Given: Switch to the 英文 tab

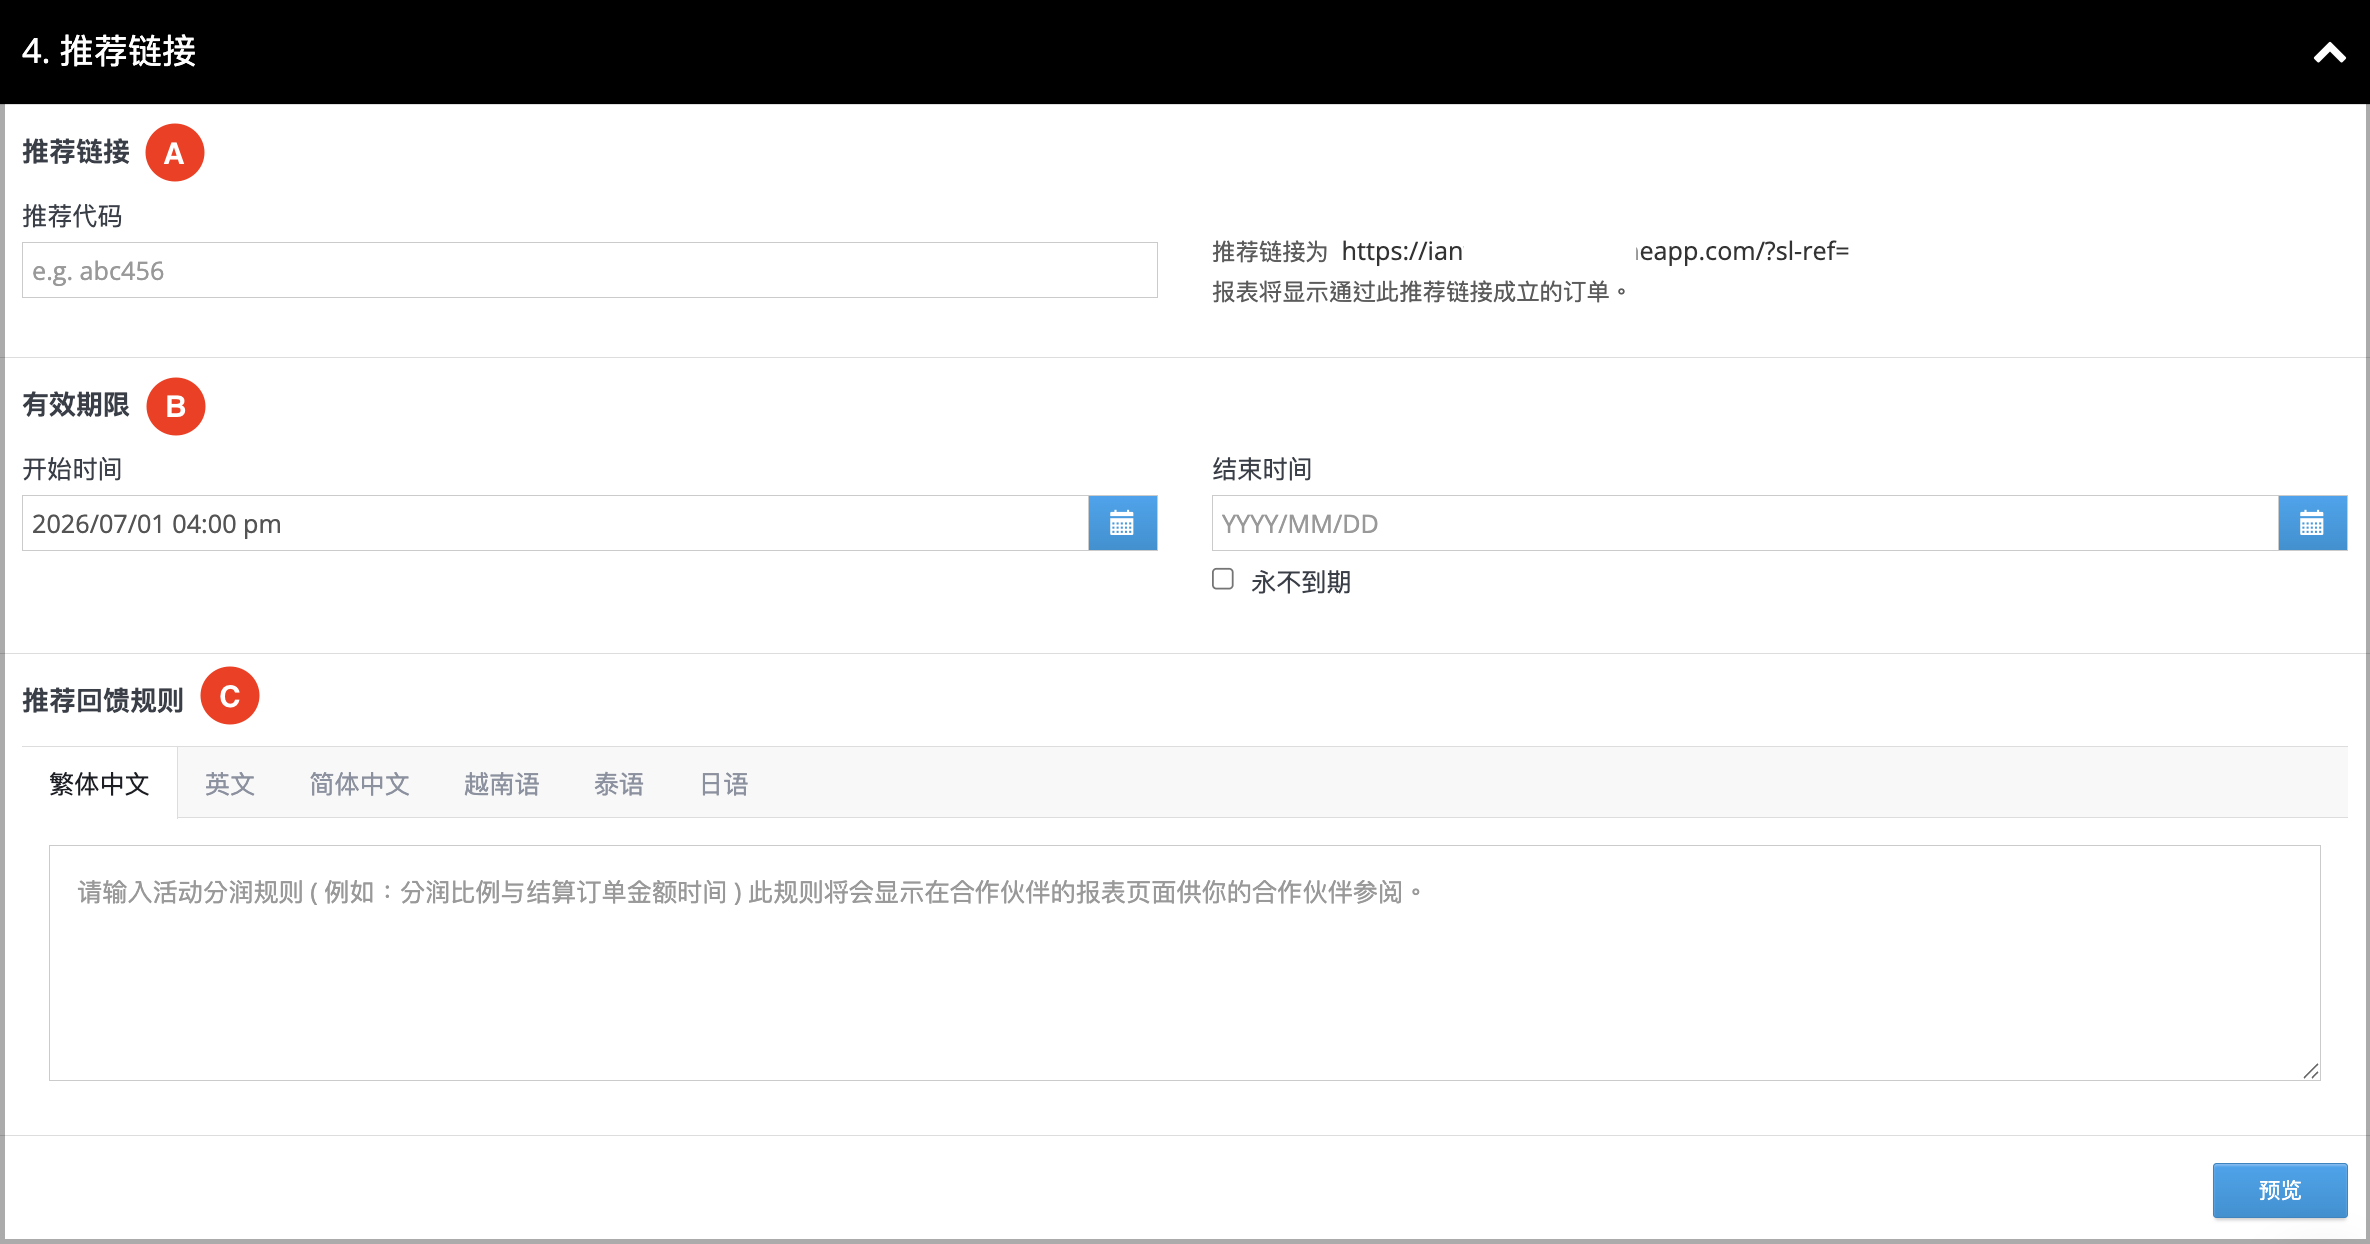Looking at the screenshot, I should click(x=230, y=783).
